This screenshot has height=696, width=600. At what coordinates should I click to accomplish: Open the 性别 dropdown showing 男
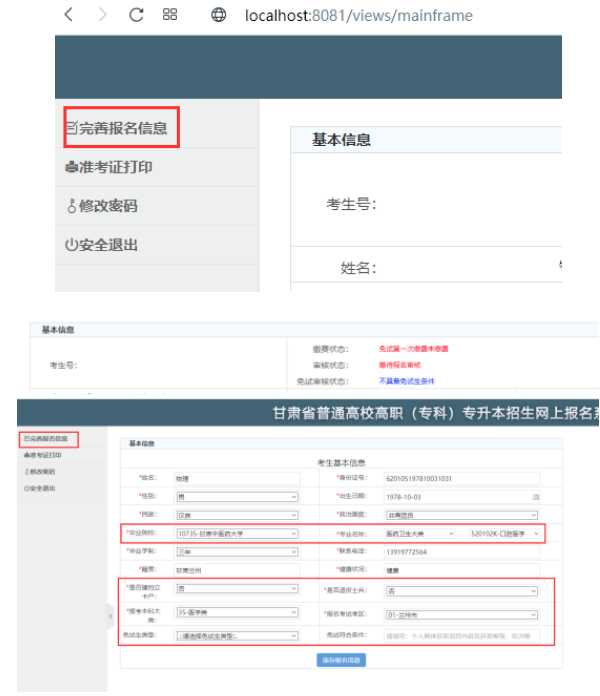point(237,497)
